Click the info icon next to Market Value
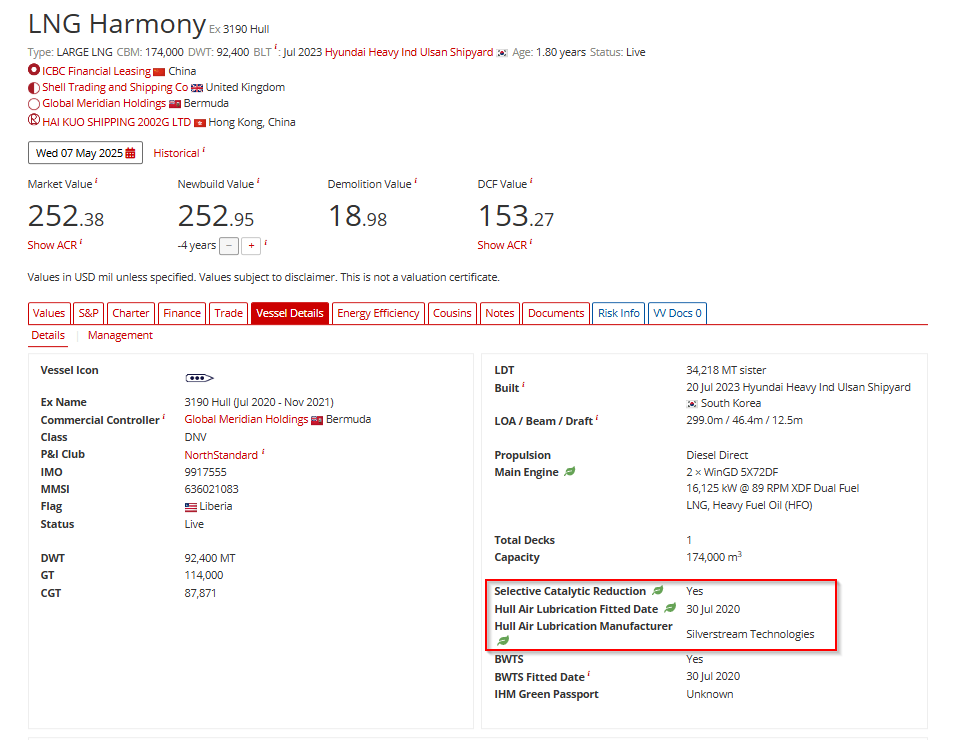 point(97,183)
